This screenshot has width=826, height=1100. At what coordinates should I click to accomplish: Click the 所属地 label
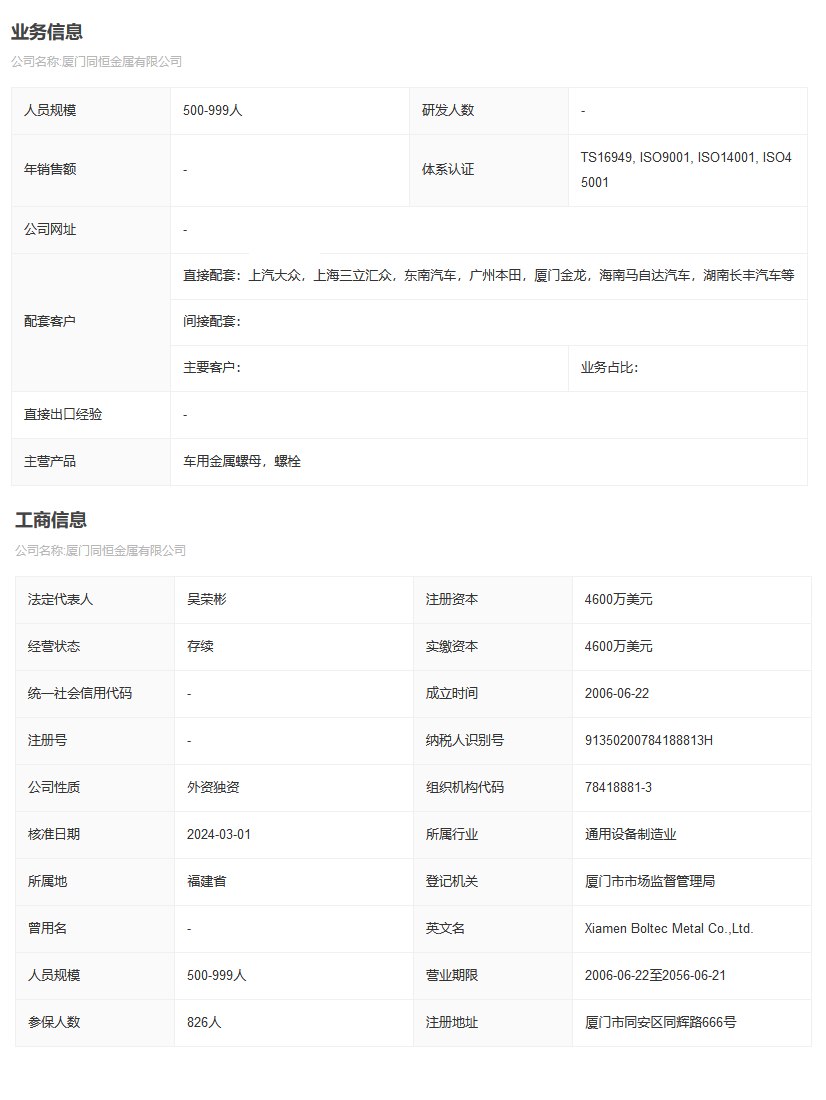tap(48, 882)
